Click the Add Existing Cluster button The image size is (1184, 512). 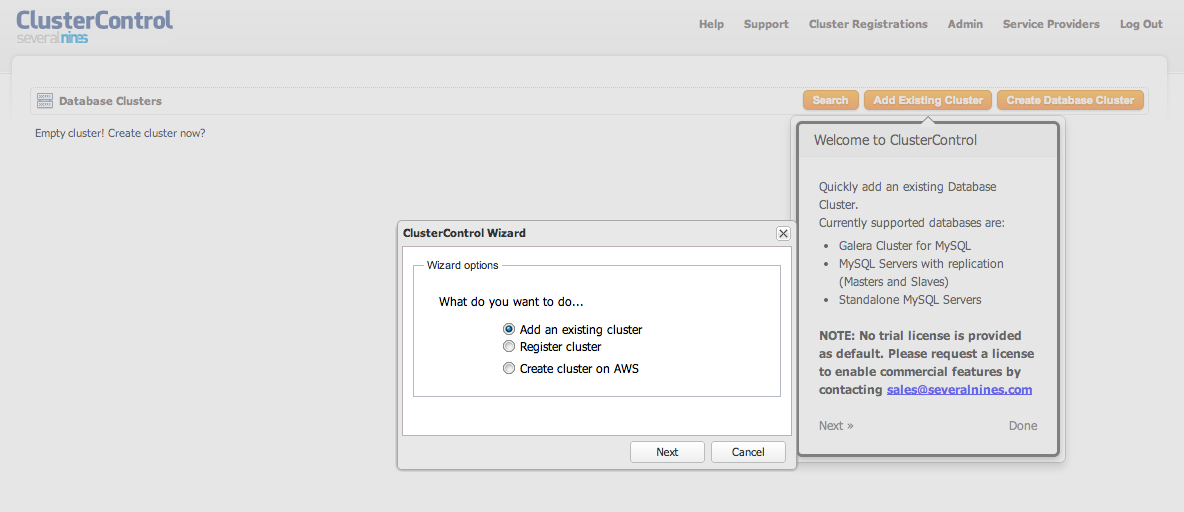tap(928, 100)
